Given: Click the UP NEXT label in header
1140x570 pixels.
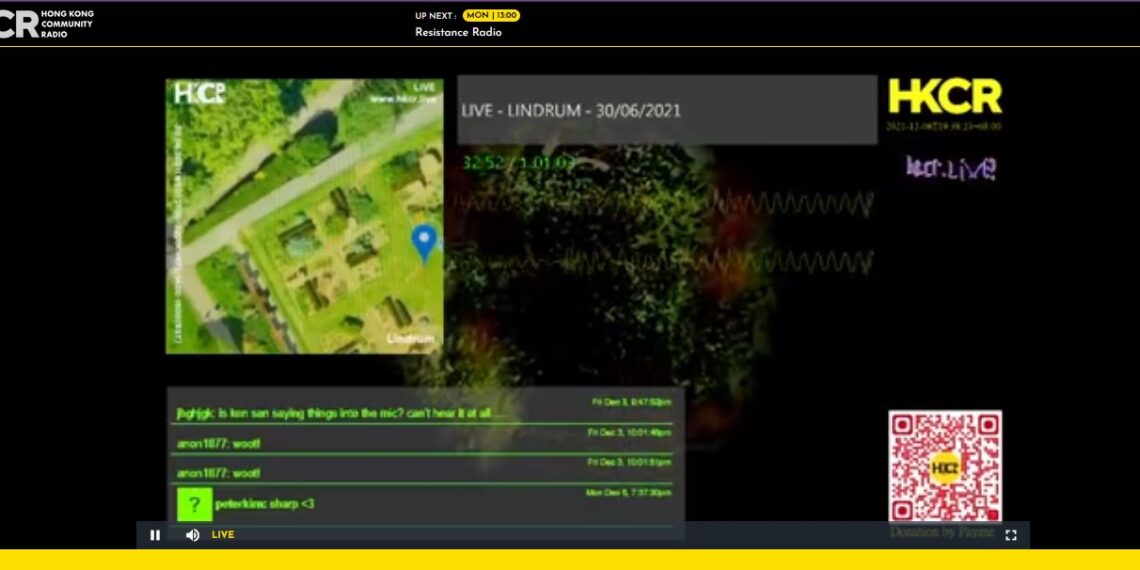Looking at the screenshot, I should 435,15.
